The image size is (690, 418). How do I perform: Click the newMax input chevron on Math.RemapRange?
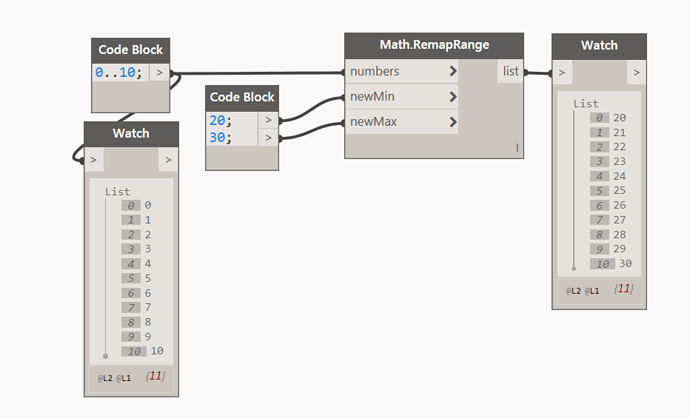coord(453,122)
